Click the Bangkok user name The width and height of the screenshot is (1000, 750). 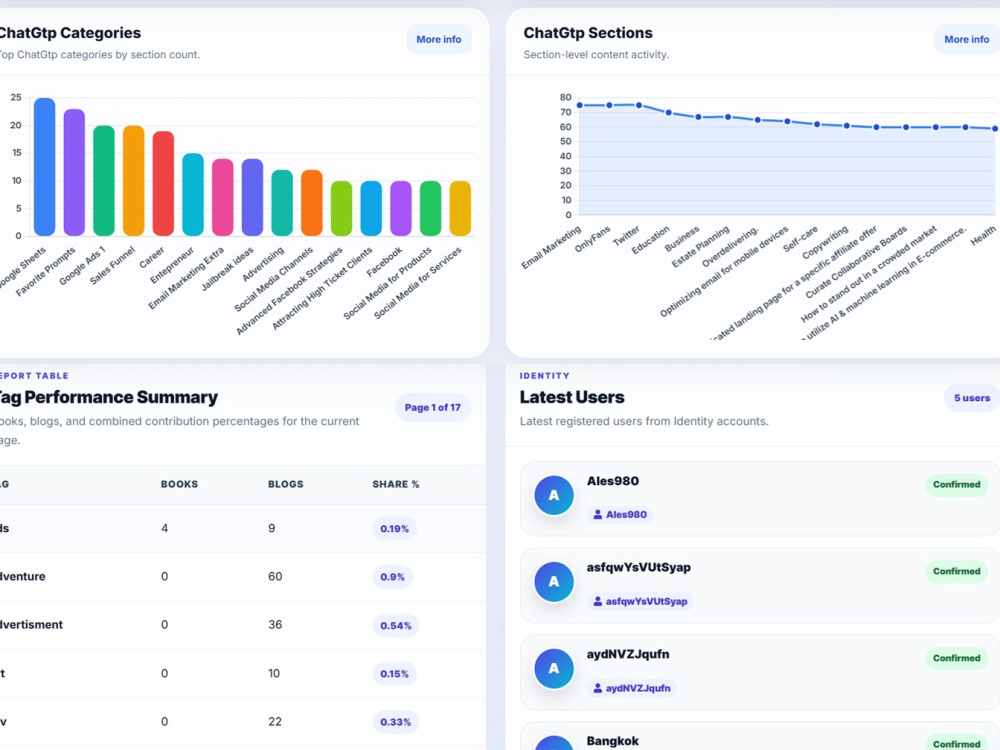[612, 741]
